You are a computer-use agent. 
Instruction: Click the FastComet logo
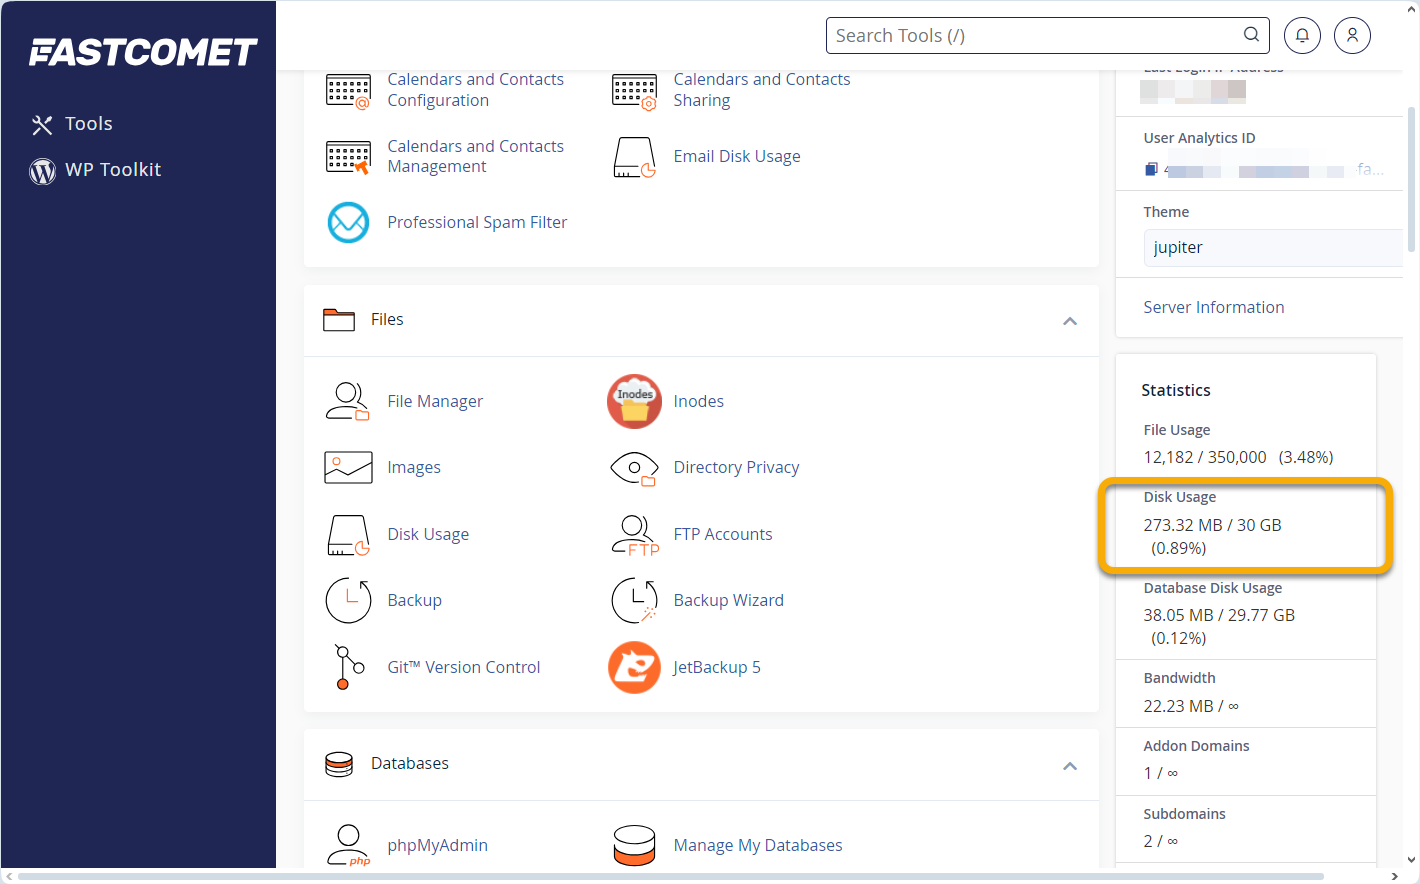[x=143, y=52]
